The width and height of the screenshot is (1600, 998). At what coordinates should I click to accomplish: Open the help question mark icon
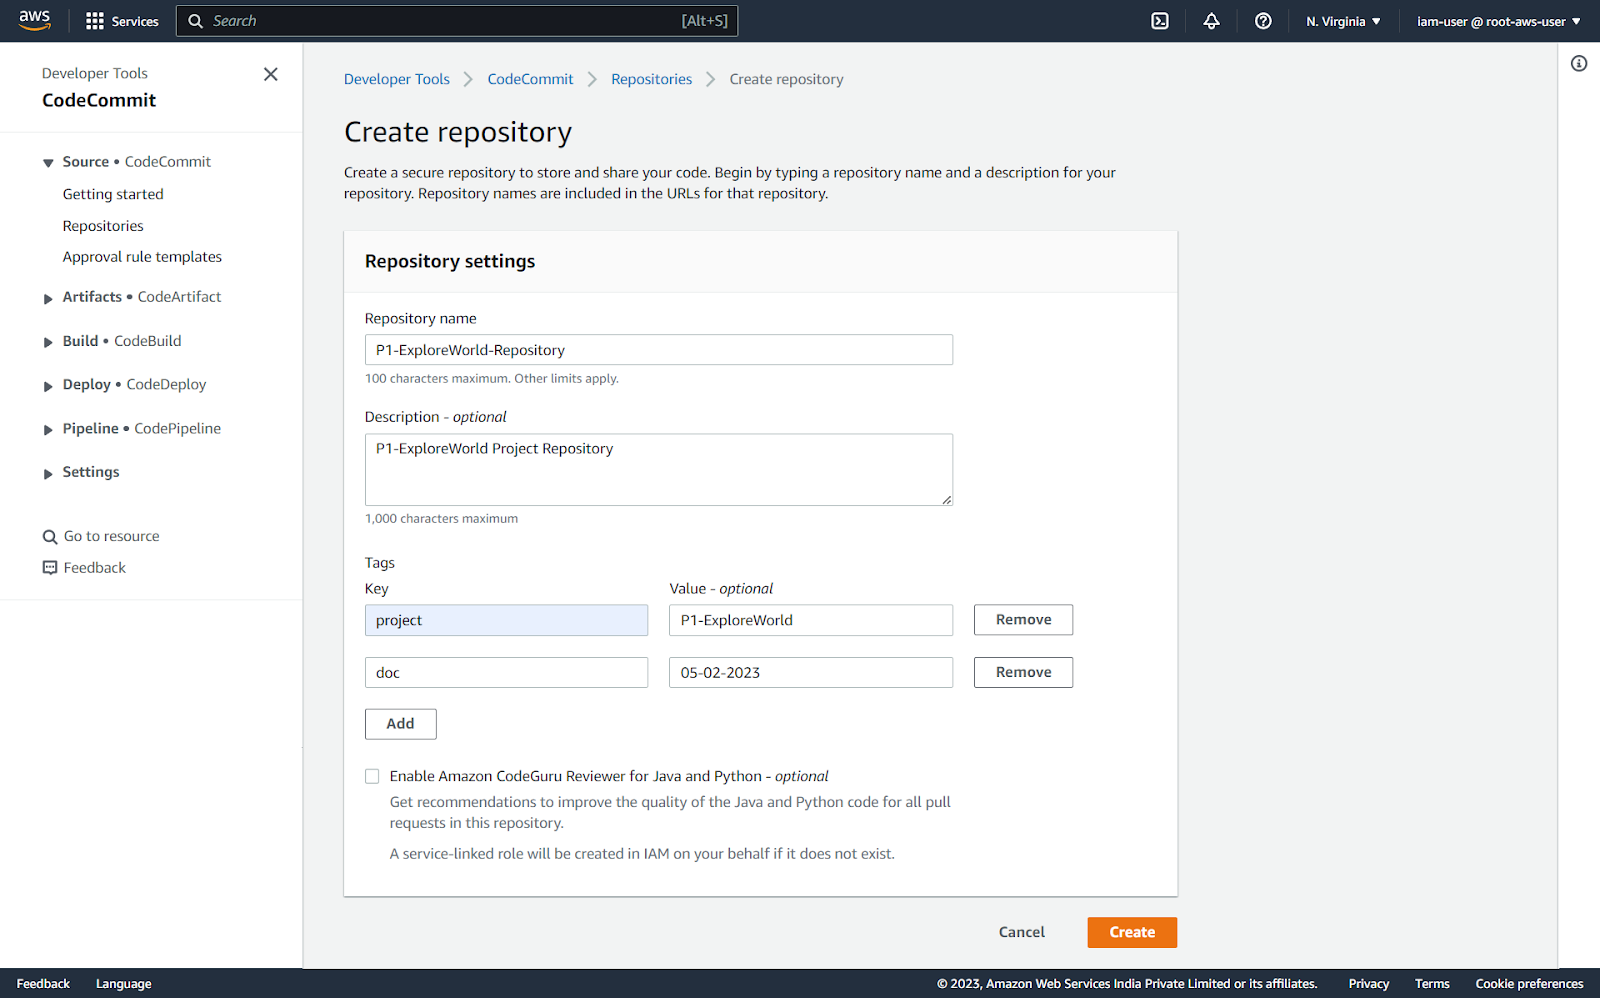(1263, 21)
